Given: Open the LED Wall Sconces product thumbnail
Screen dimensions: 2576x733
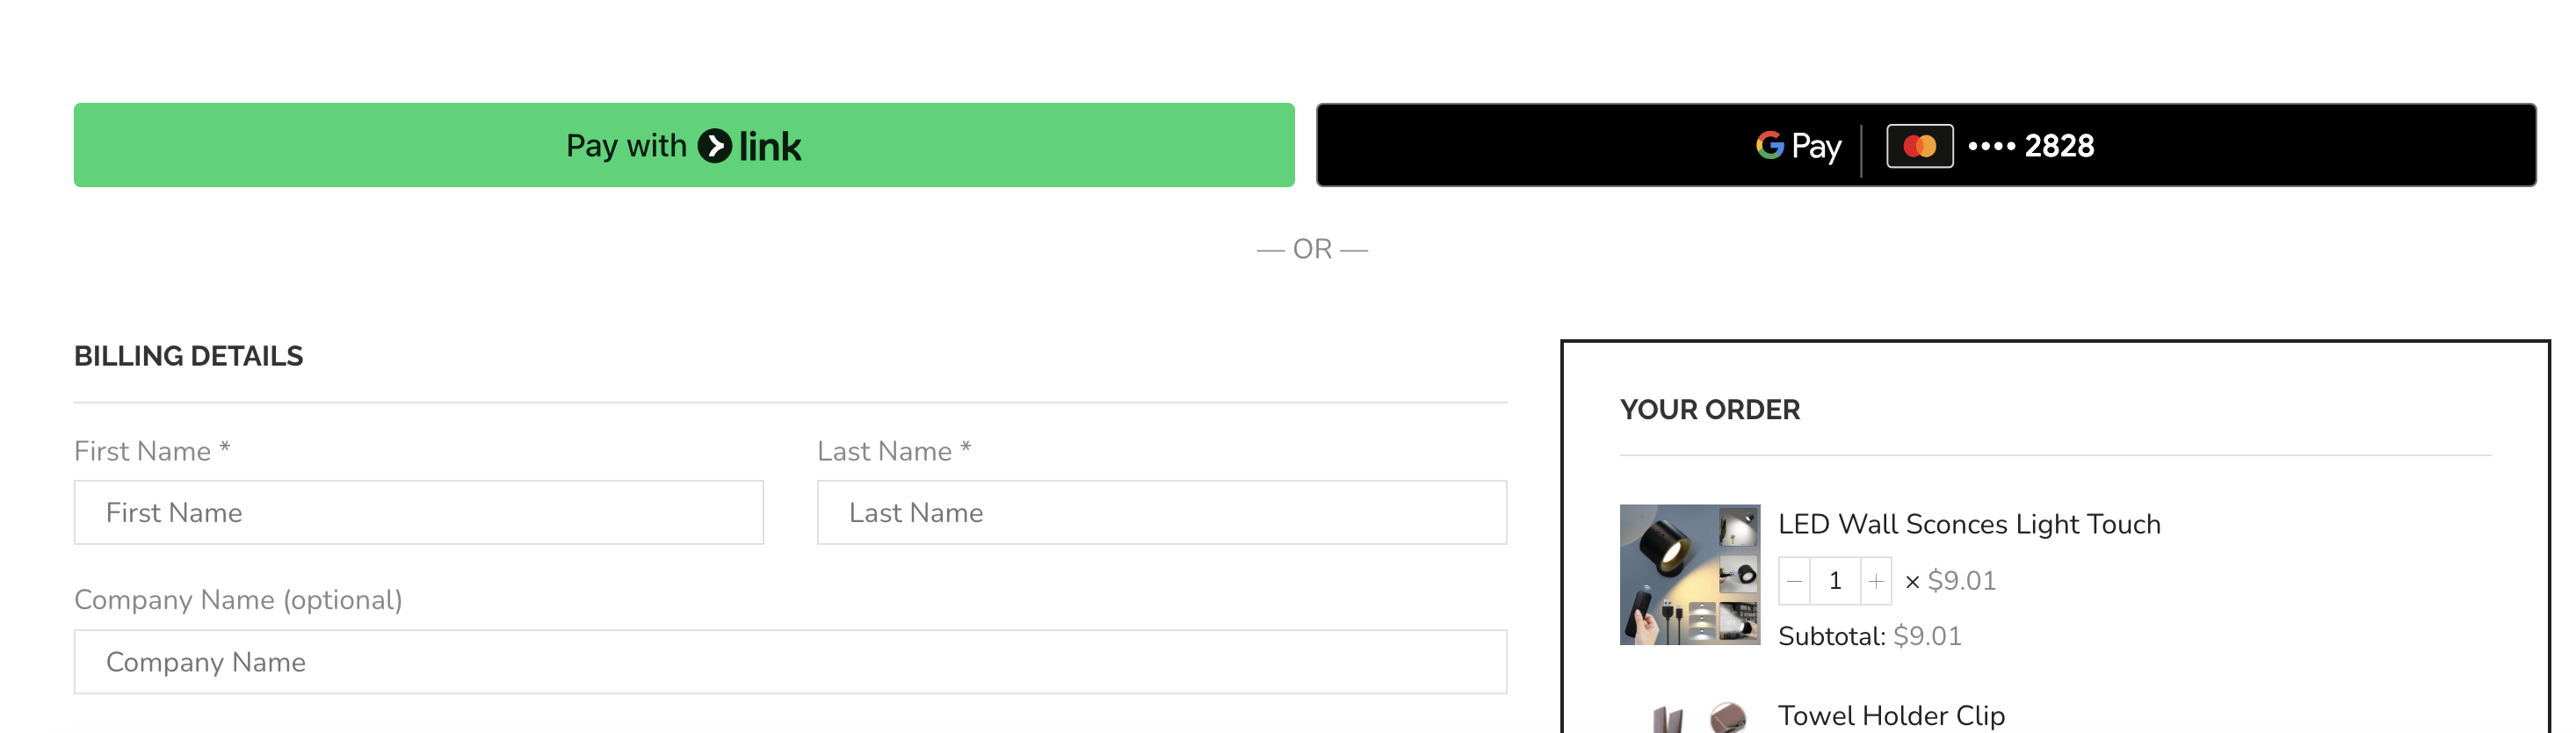Looking at the screenshot, I should point(1689,575).
